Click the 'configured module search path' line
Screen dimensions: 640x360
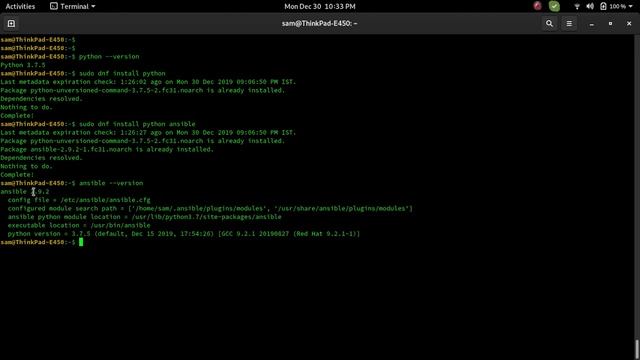point(210,209)
